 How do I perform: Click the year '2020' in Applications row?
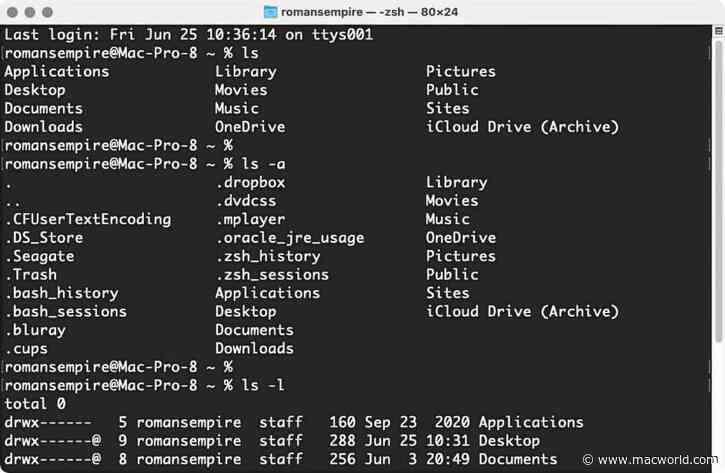[452, 422]
